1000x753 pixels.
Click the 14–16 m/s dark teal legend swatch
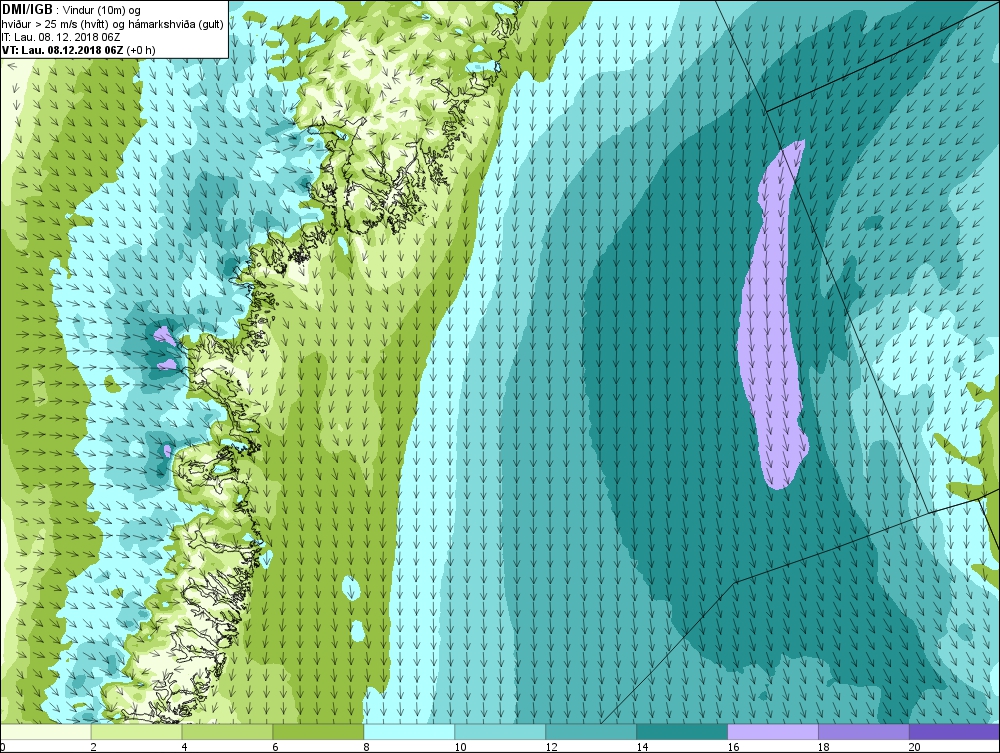click(682, 731)
